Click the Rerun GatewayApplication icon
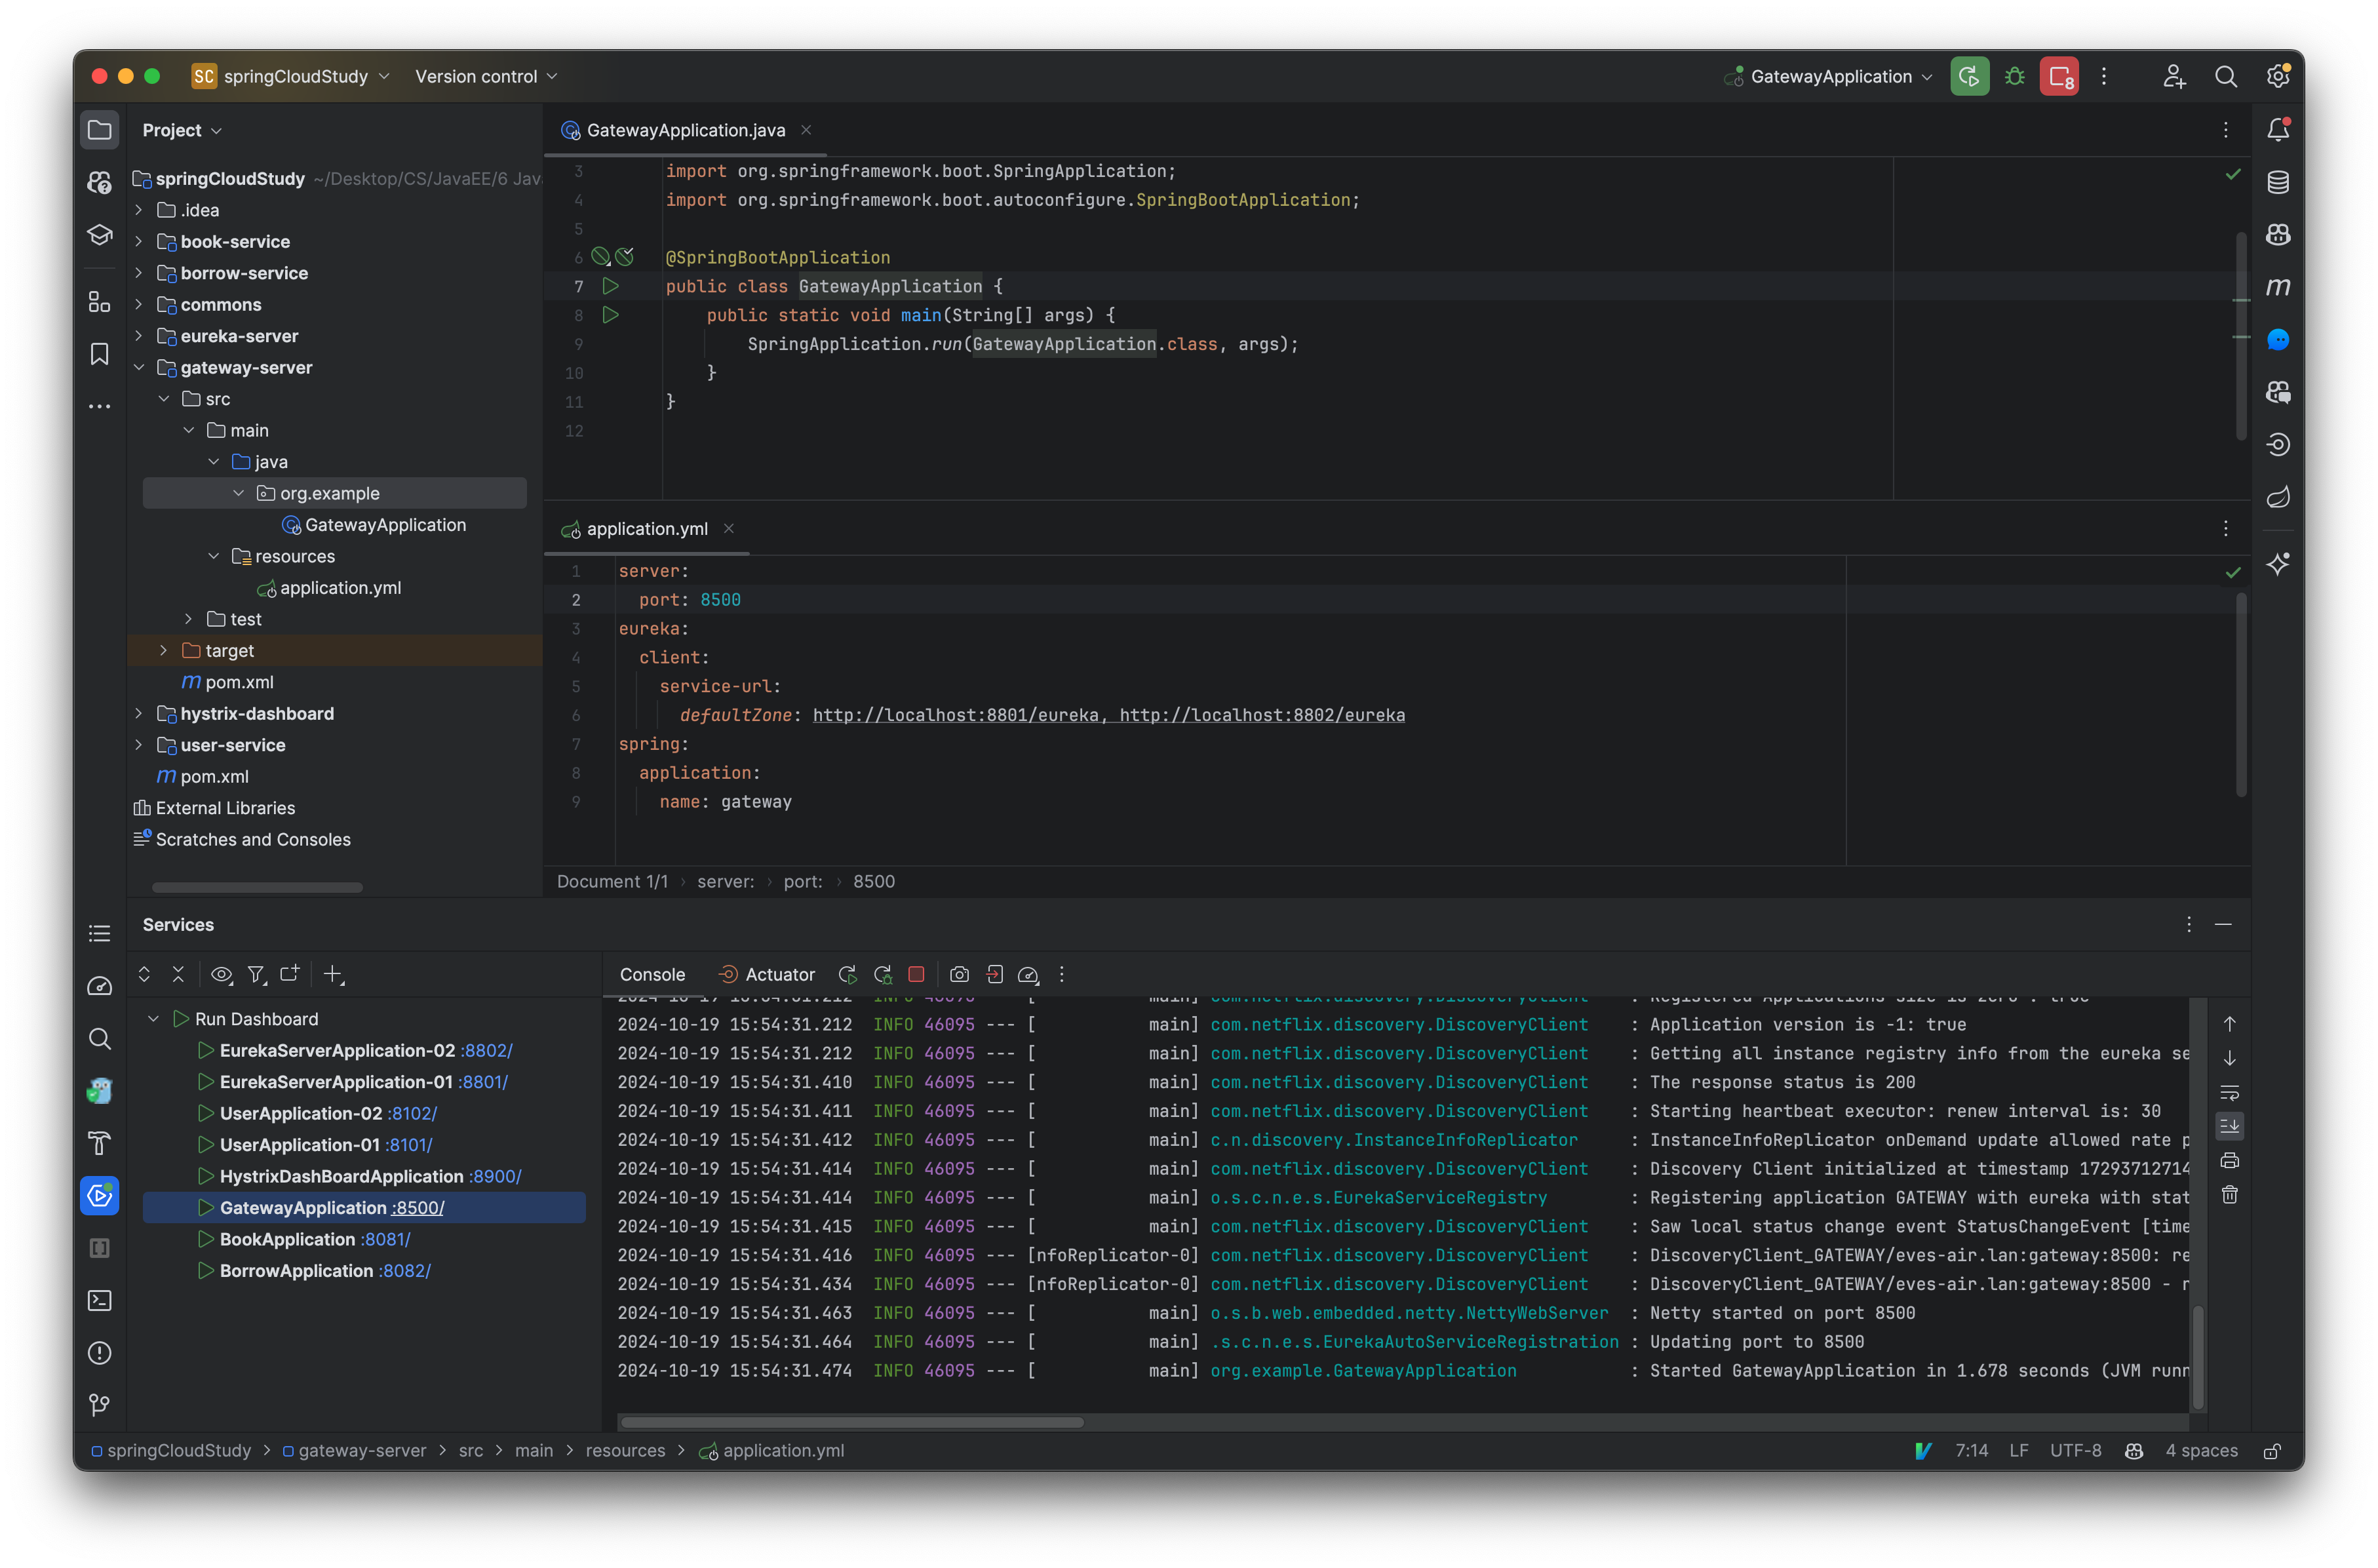Viewport: 2378px width, 1568px height. (x=847, y=974)
